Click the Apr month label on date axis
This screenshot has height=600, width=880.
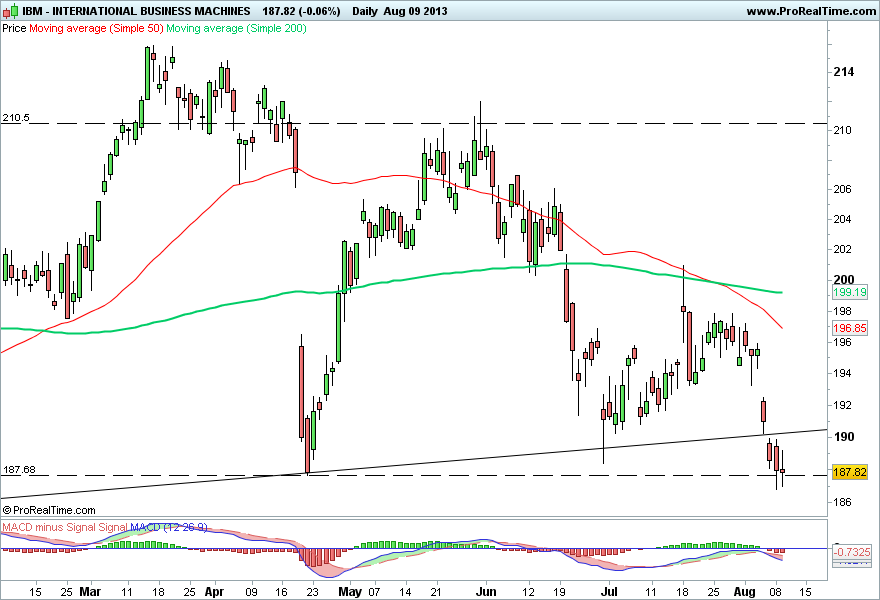click(x=214, y=592)
